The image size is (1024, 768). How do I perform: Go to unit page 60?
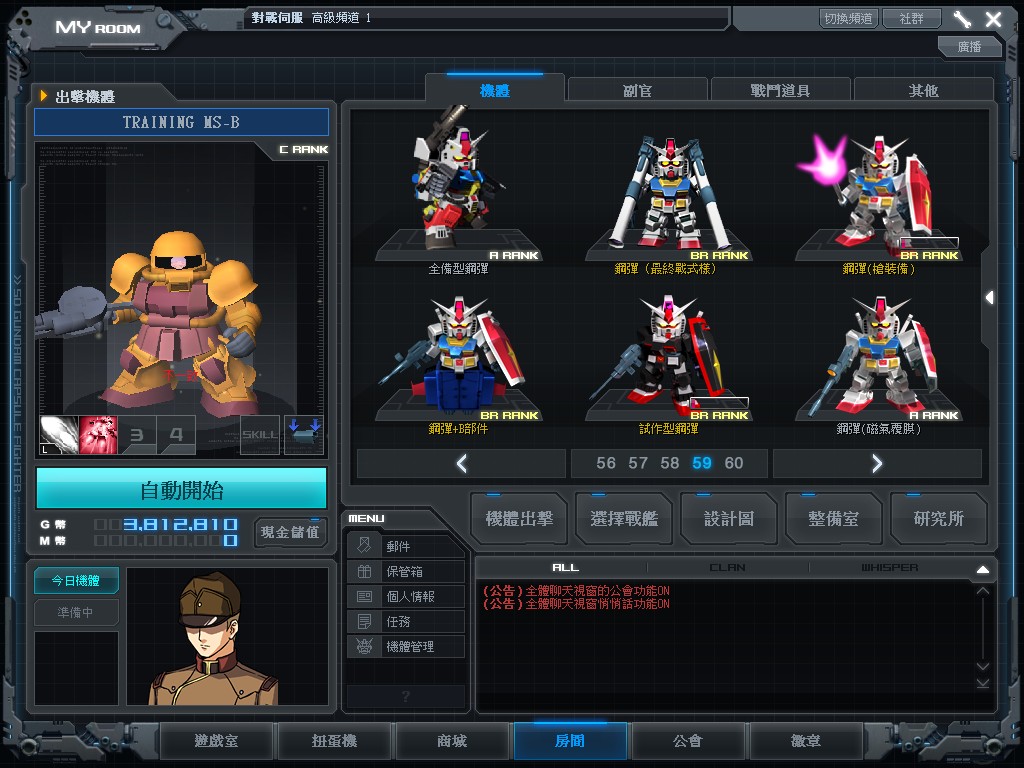(x=734, y=463)
